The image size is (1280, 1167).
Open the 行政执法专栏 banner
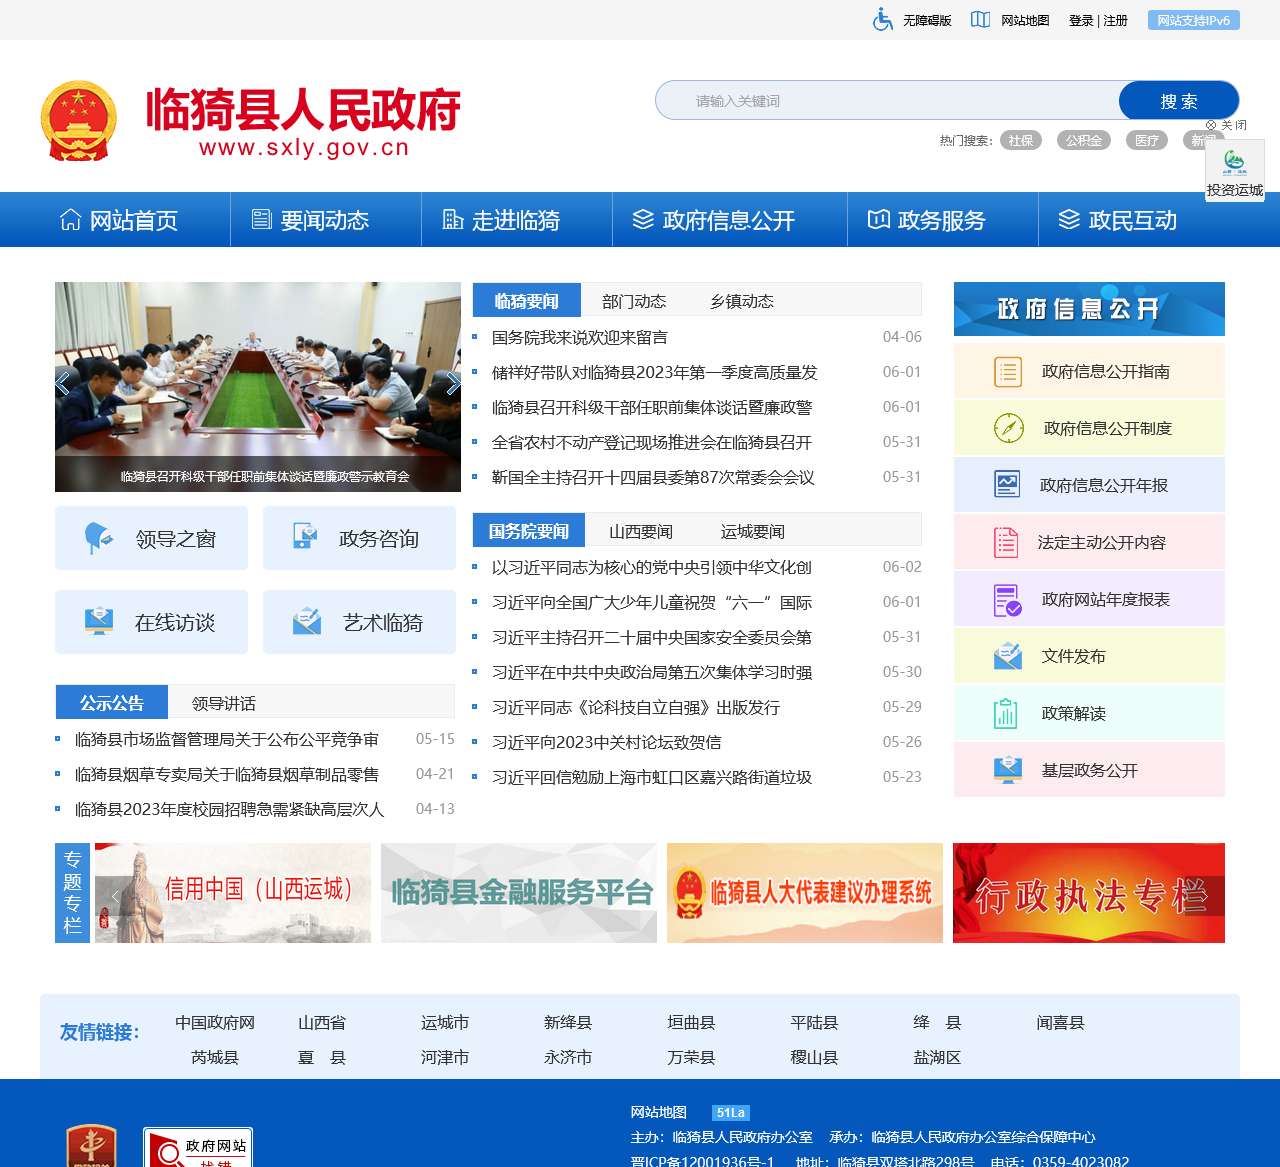click(x=1088, y=893)
